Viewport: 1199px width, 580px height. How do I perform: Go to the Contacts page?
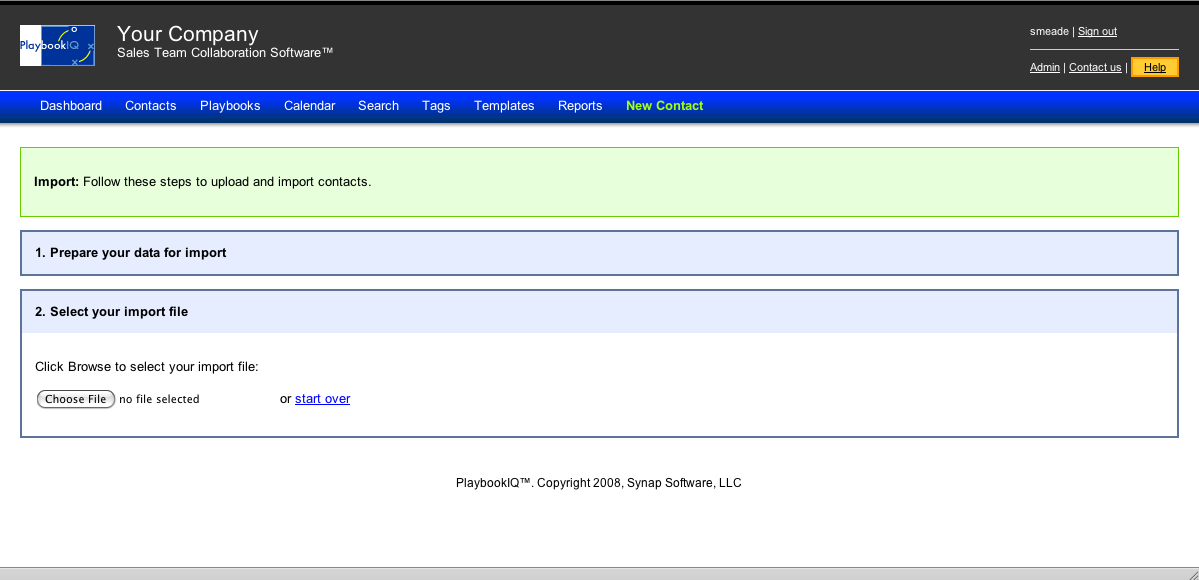(150, 106)
